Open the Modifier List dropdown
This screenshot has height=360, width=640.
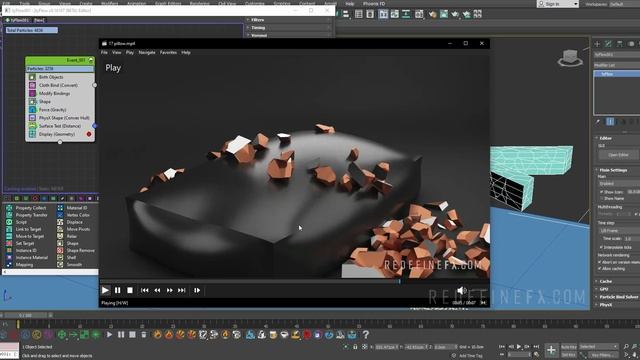pos(617,65)
